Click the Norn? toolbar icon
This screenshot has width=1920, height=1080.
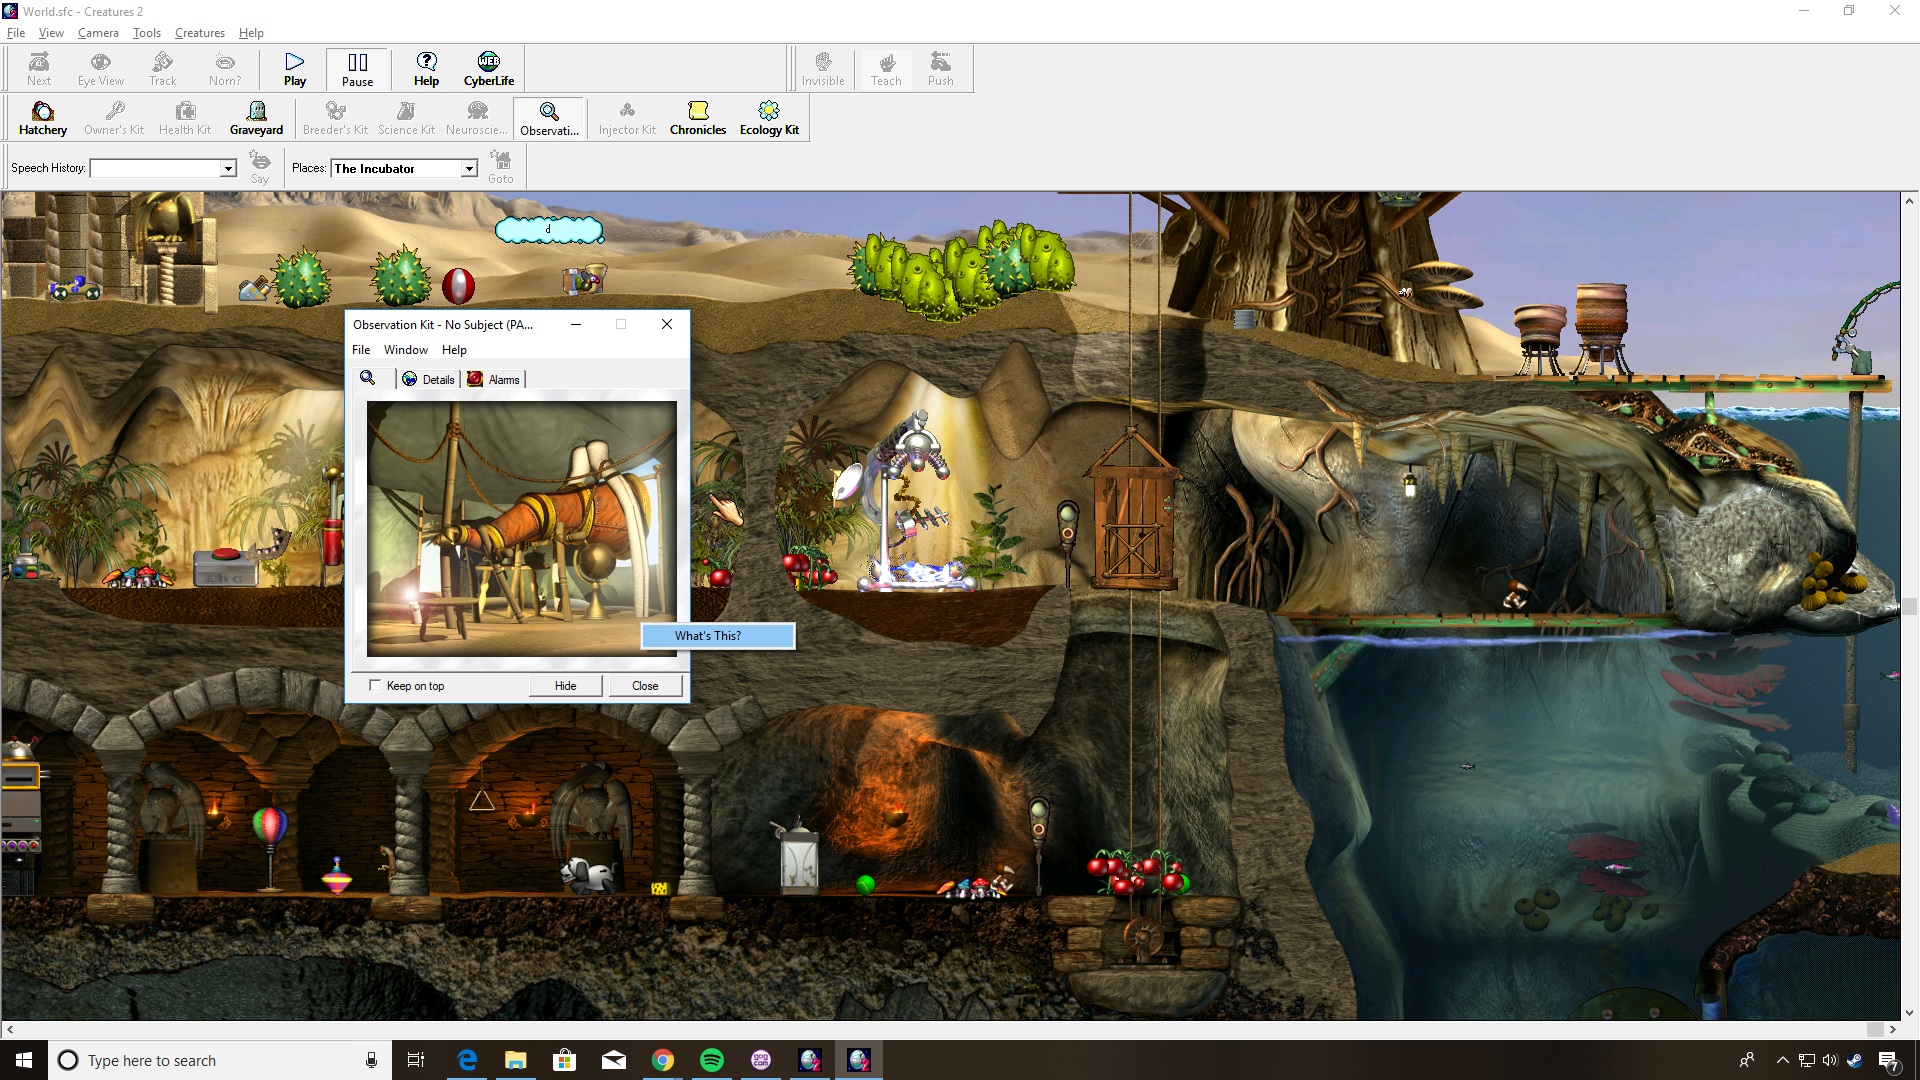point(225,69)
